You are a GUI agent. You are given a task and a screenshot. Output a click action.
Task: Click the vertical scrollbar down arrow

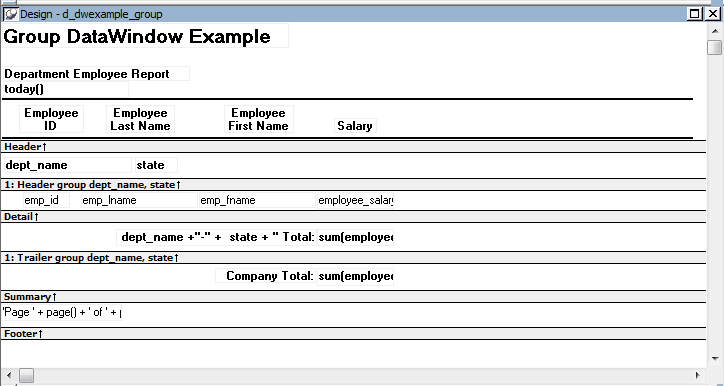coord(715,358)
